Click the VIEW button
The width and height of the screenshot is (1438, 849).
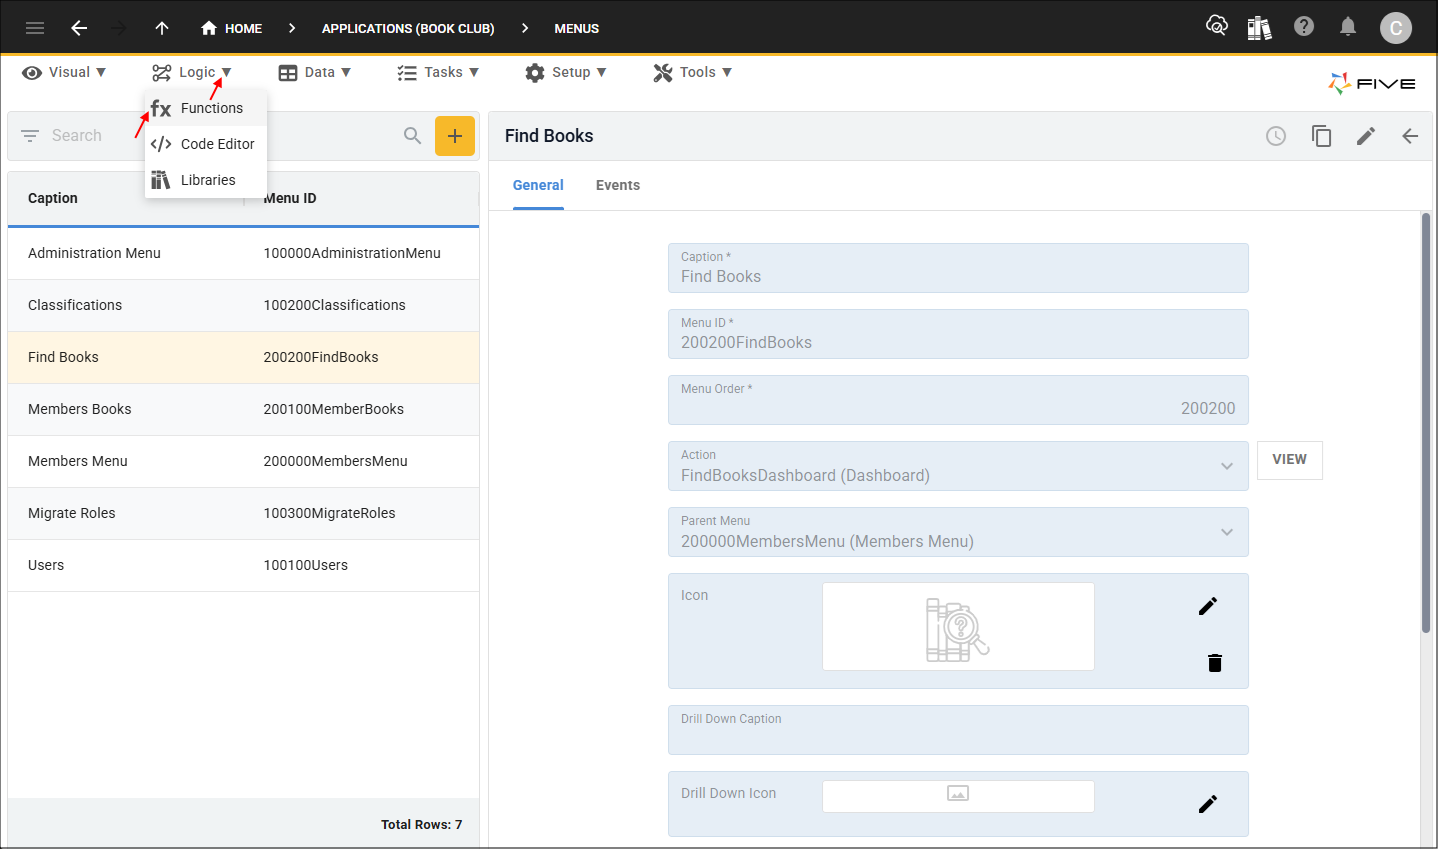[1290, 460]
